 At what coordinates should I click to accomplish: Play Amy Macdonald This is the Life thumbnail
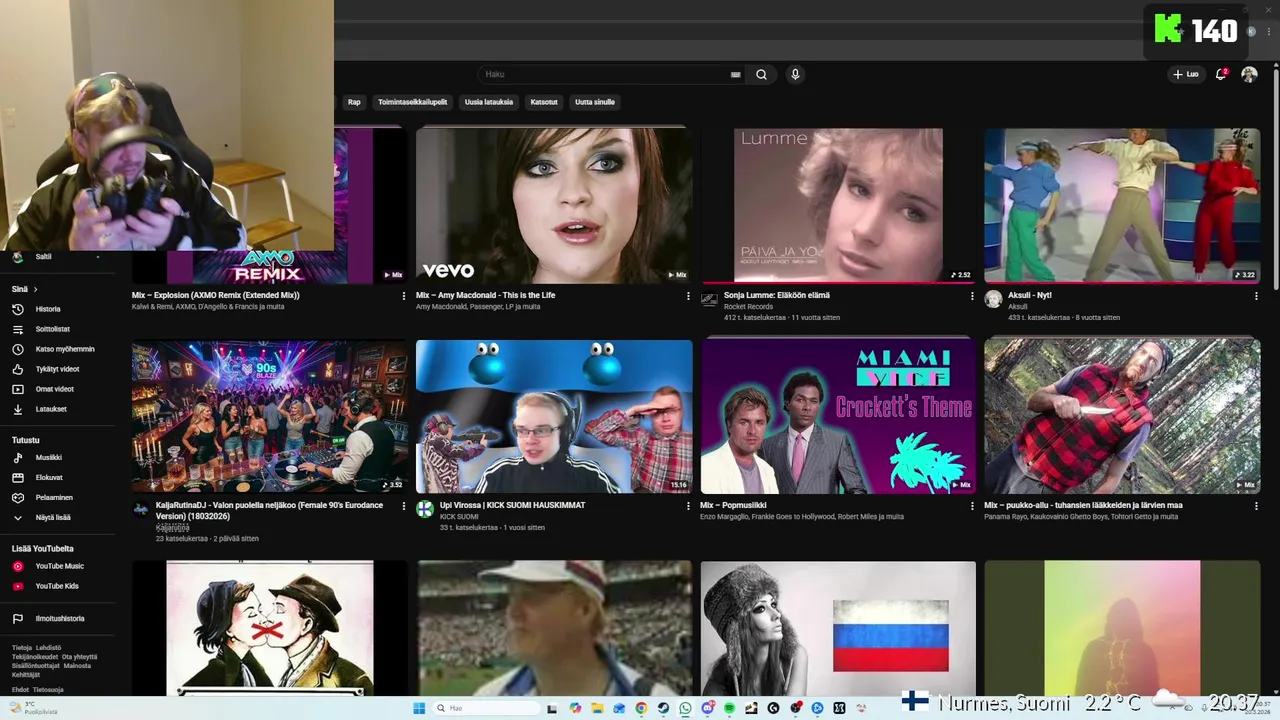point(554,205)
